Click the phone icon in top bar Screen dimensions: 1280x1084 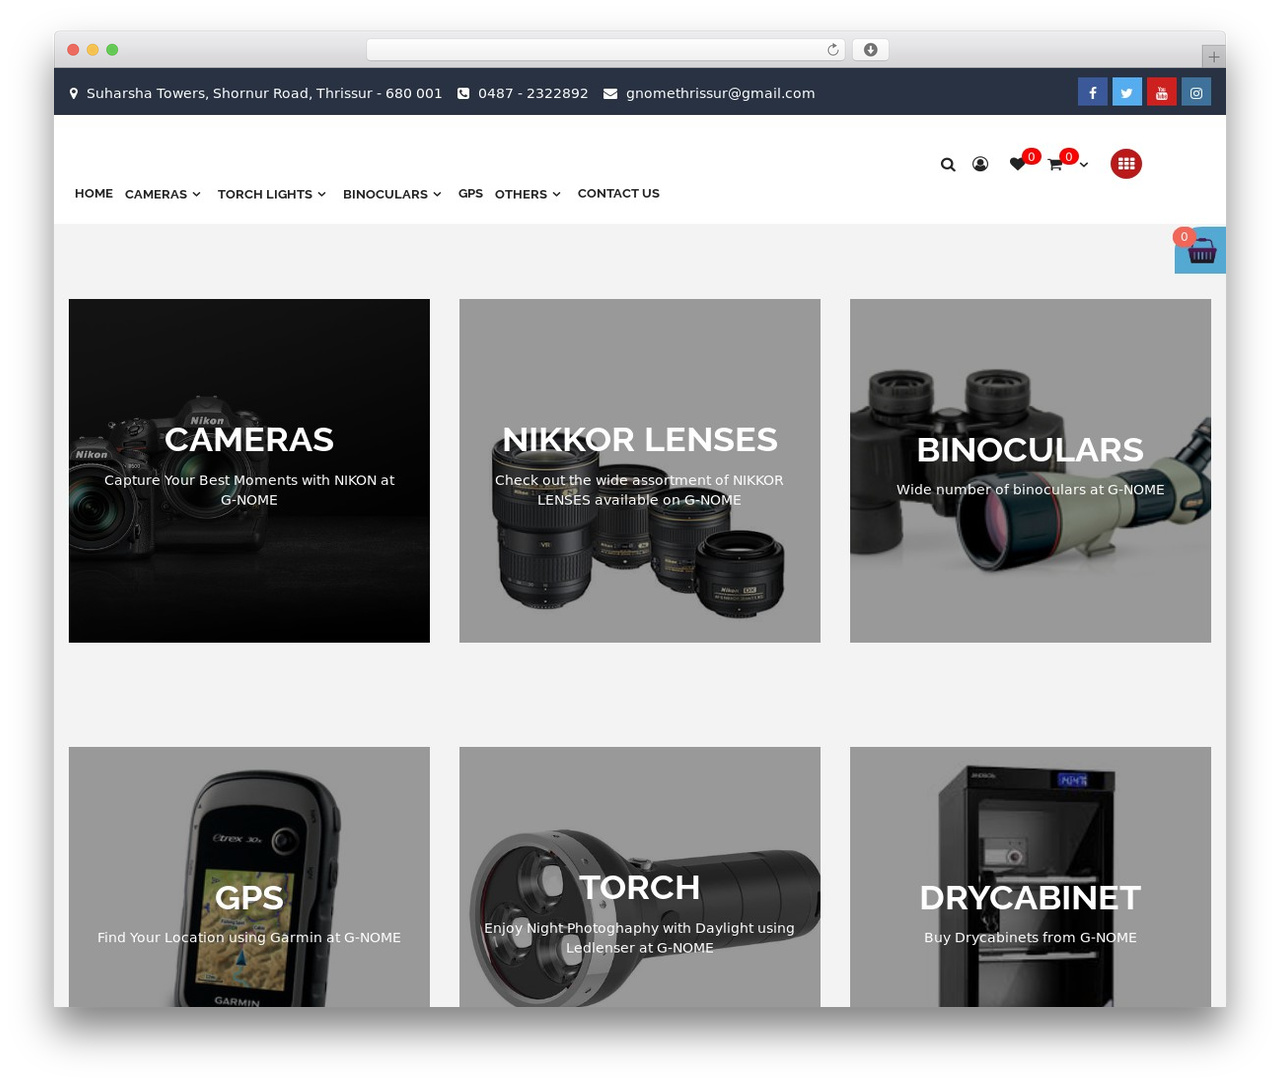click(463, 93)
